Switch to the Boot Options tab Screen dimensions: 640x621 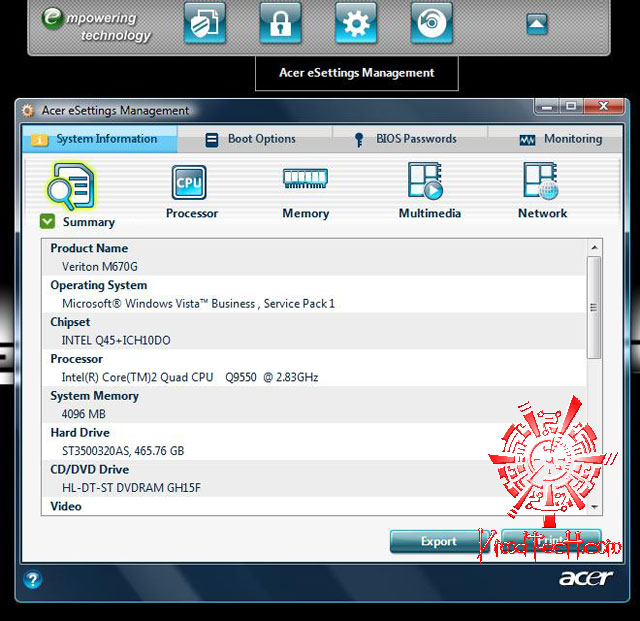pyautogui.click(x=255, y=139)
